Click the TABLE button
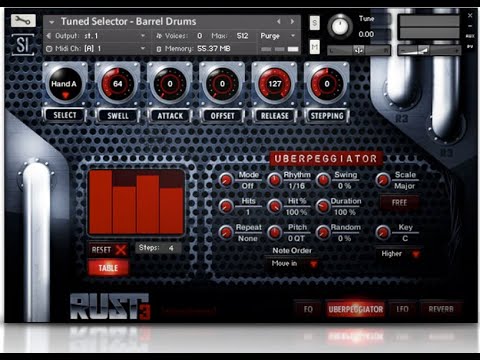The image size is (480, 360). (x=108, y=268)
